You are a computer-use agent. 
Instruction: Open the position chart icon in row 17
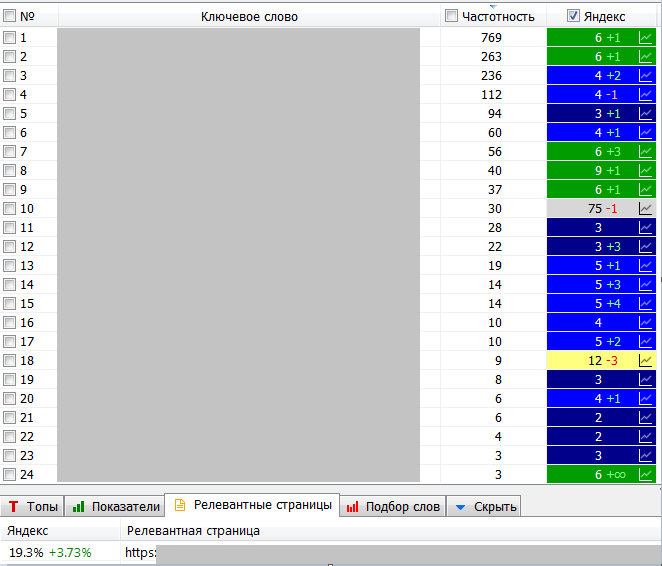pos(645,341)
